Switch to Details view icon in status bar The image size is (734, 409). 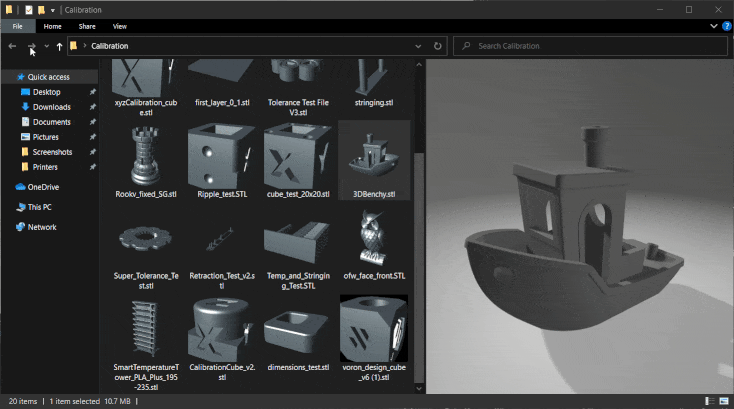coord(710,401)
